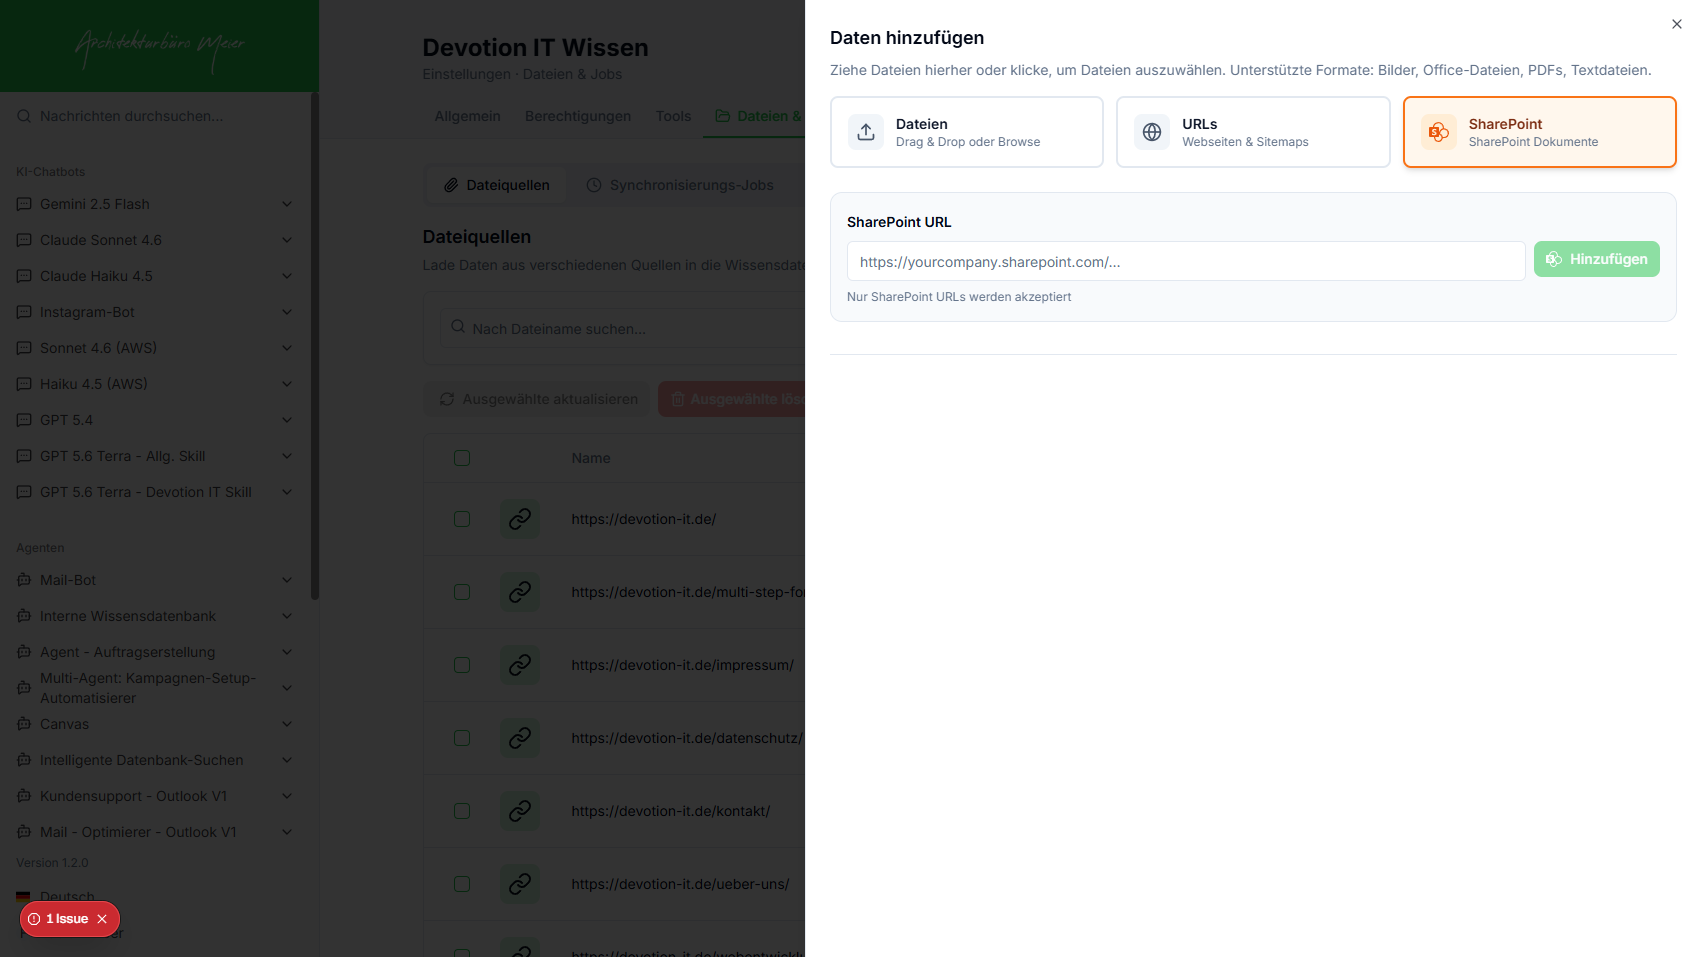
Task: Click link icon of the impressum row
Action: point(520,665)
